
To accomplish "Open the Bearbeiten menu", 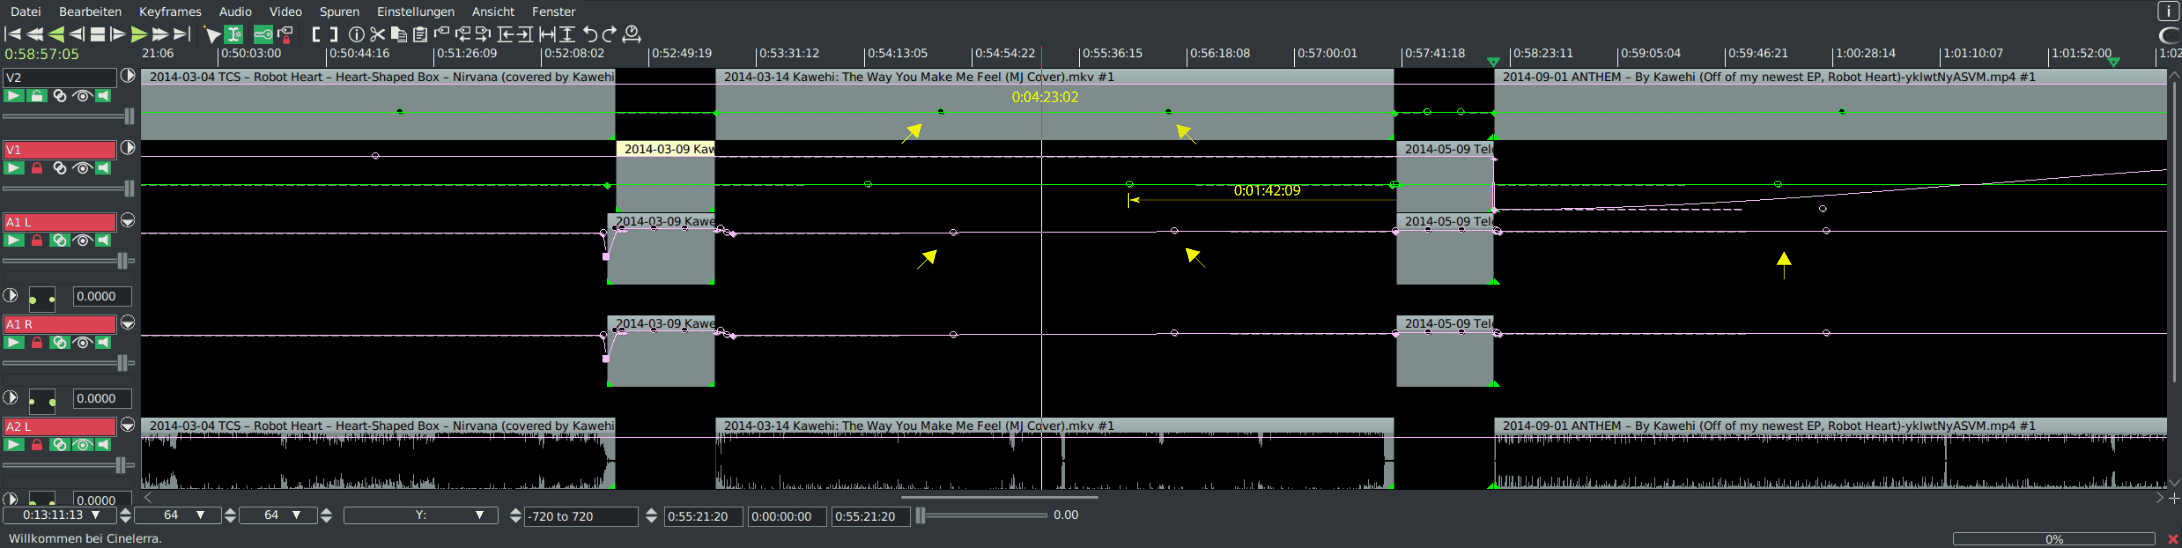I will [90, 11].
